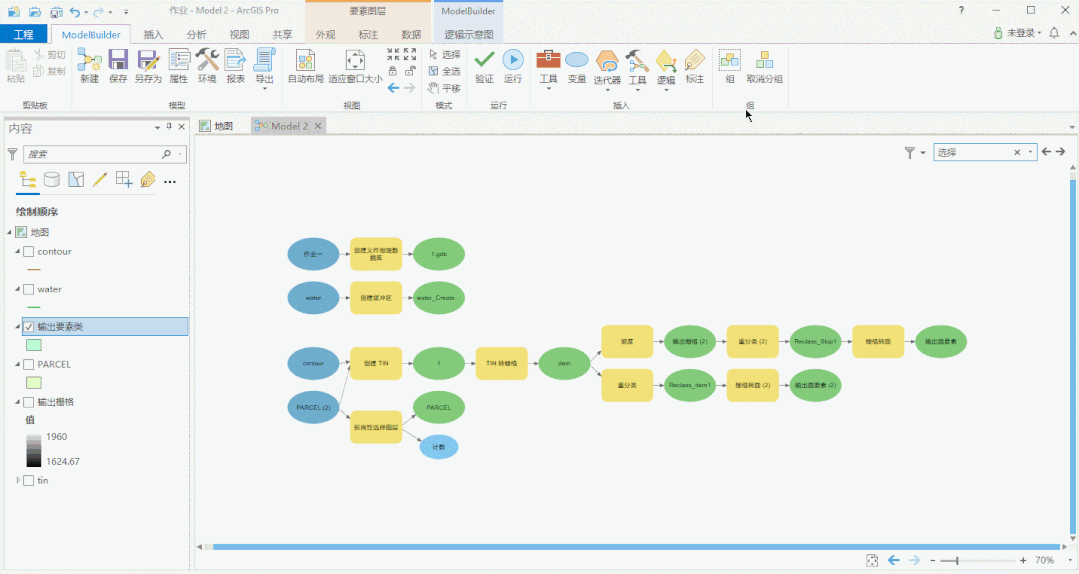Click the zoom slider handle
The image size is (1079, 574).
tap(957, 560)
